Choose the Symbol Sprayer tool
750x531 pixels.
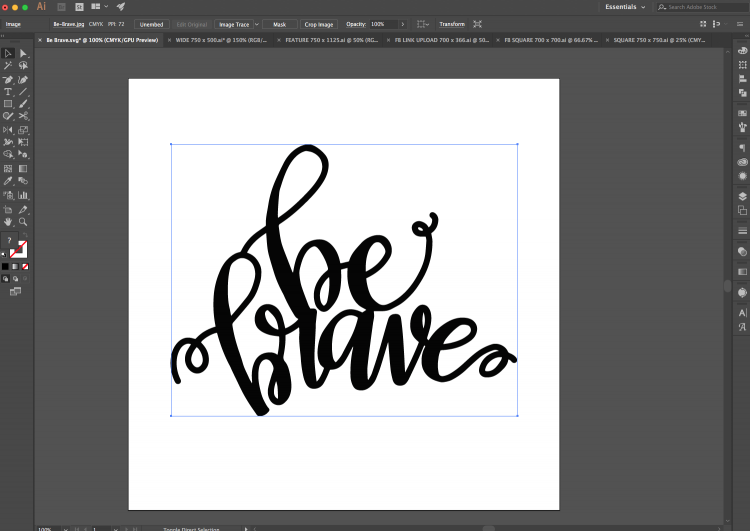click(8, 195)
